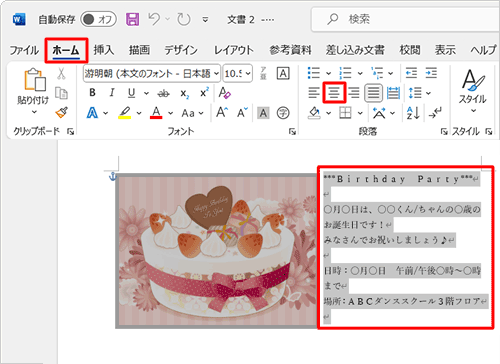Image resolution: width=500 pixels, height=364 pixels.
Task: Undo the last action
Action: pyautogui.click(x=154, y=19)
